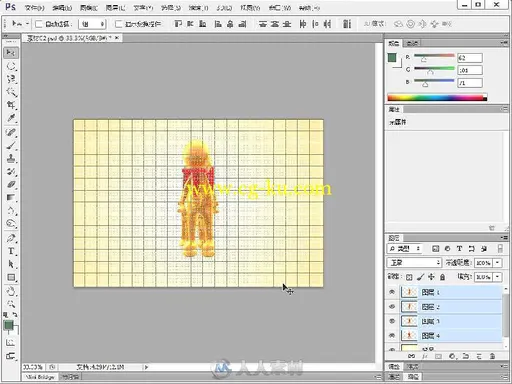Open the Layers panel flyout menu
Screen dimensions: 512x384
[x=504, y=238]
